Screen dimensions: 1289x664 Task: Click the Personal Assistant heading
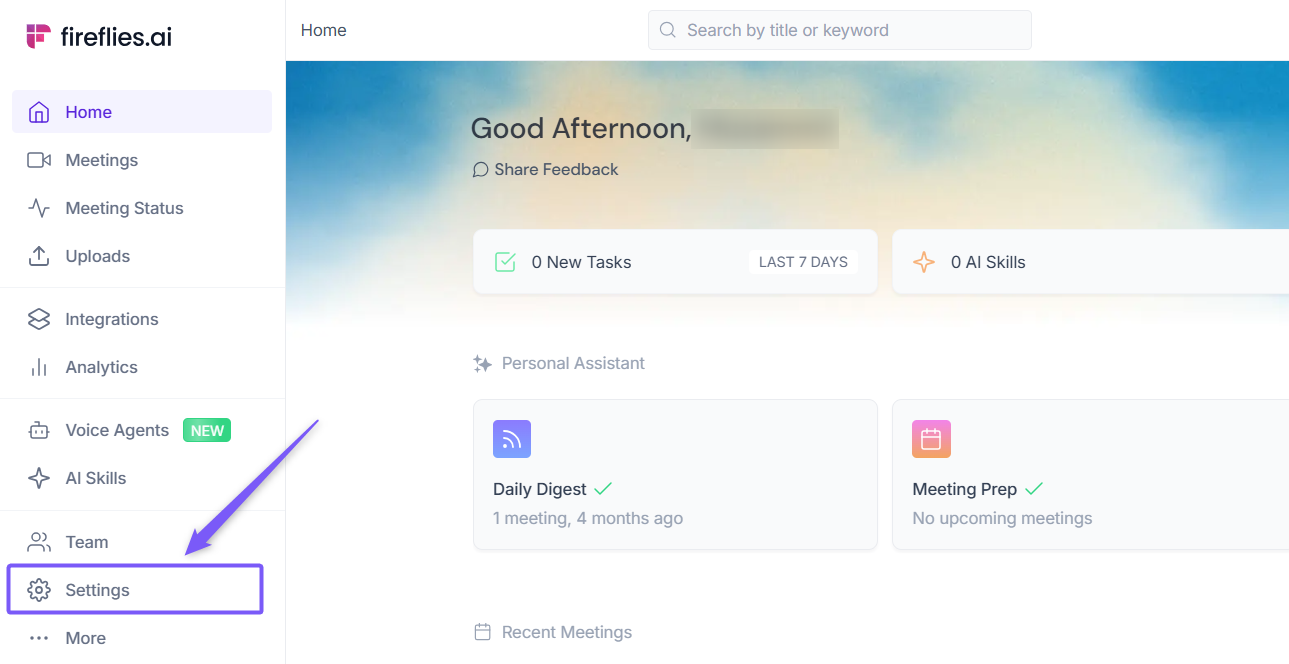pyautogui.click(x=573, y=363)
